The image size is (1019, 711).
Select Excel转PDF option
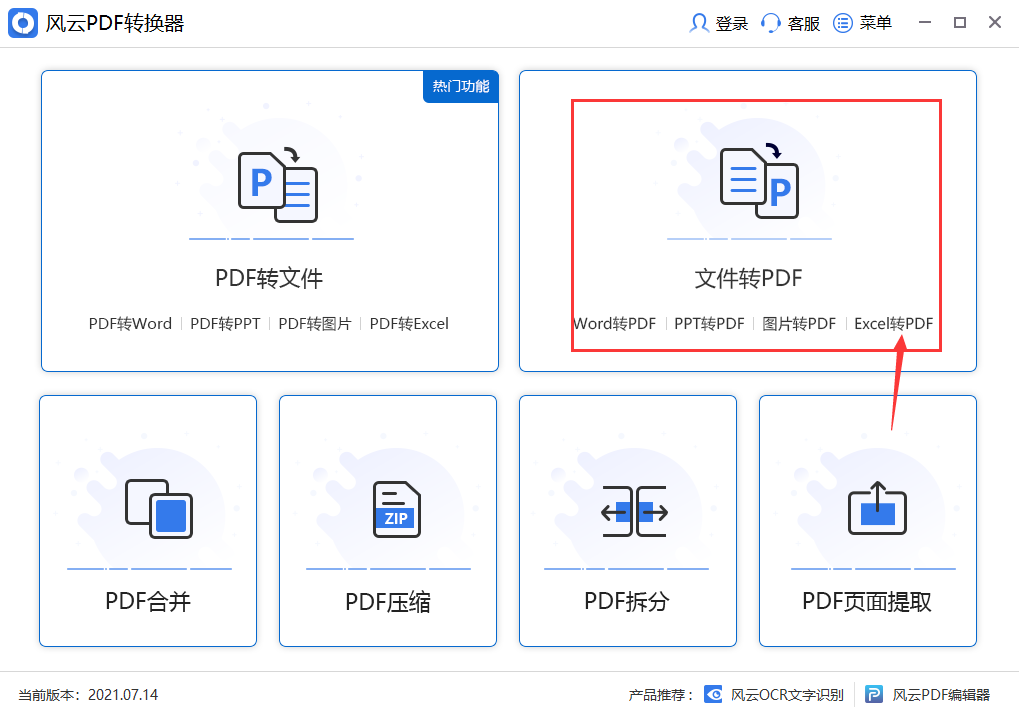click(x=894, y=324)
